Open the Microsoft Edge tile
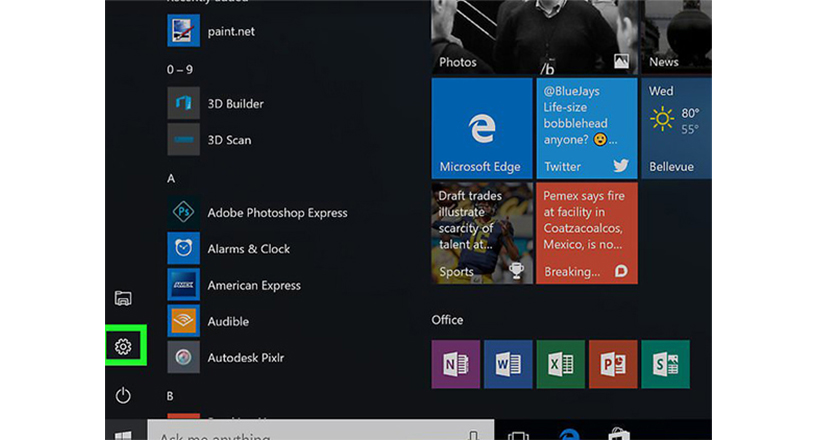The image size is (818, 440). (482, 128)
